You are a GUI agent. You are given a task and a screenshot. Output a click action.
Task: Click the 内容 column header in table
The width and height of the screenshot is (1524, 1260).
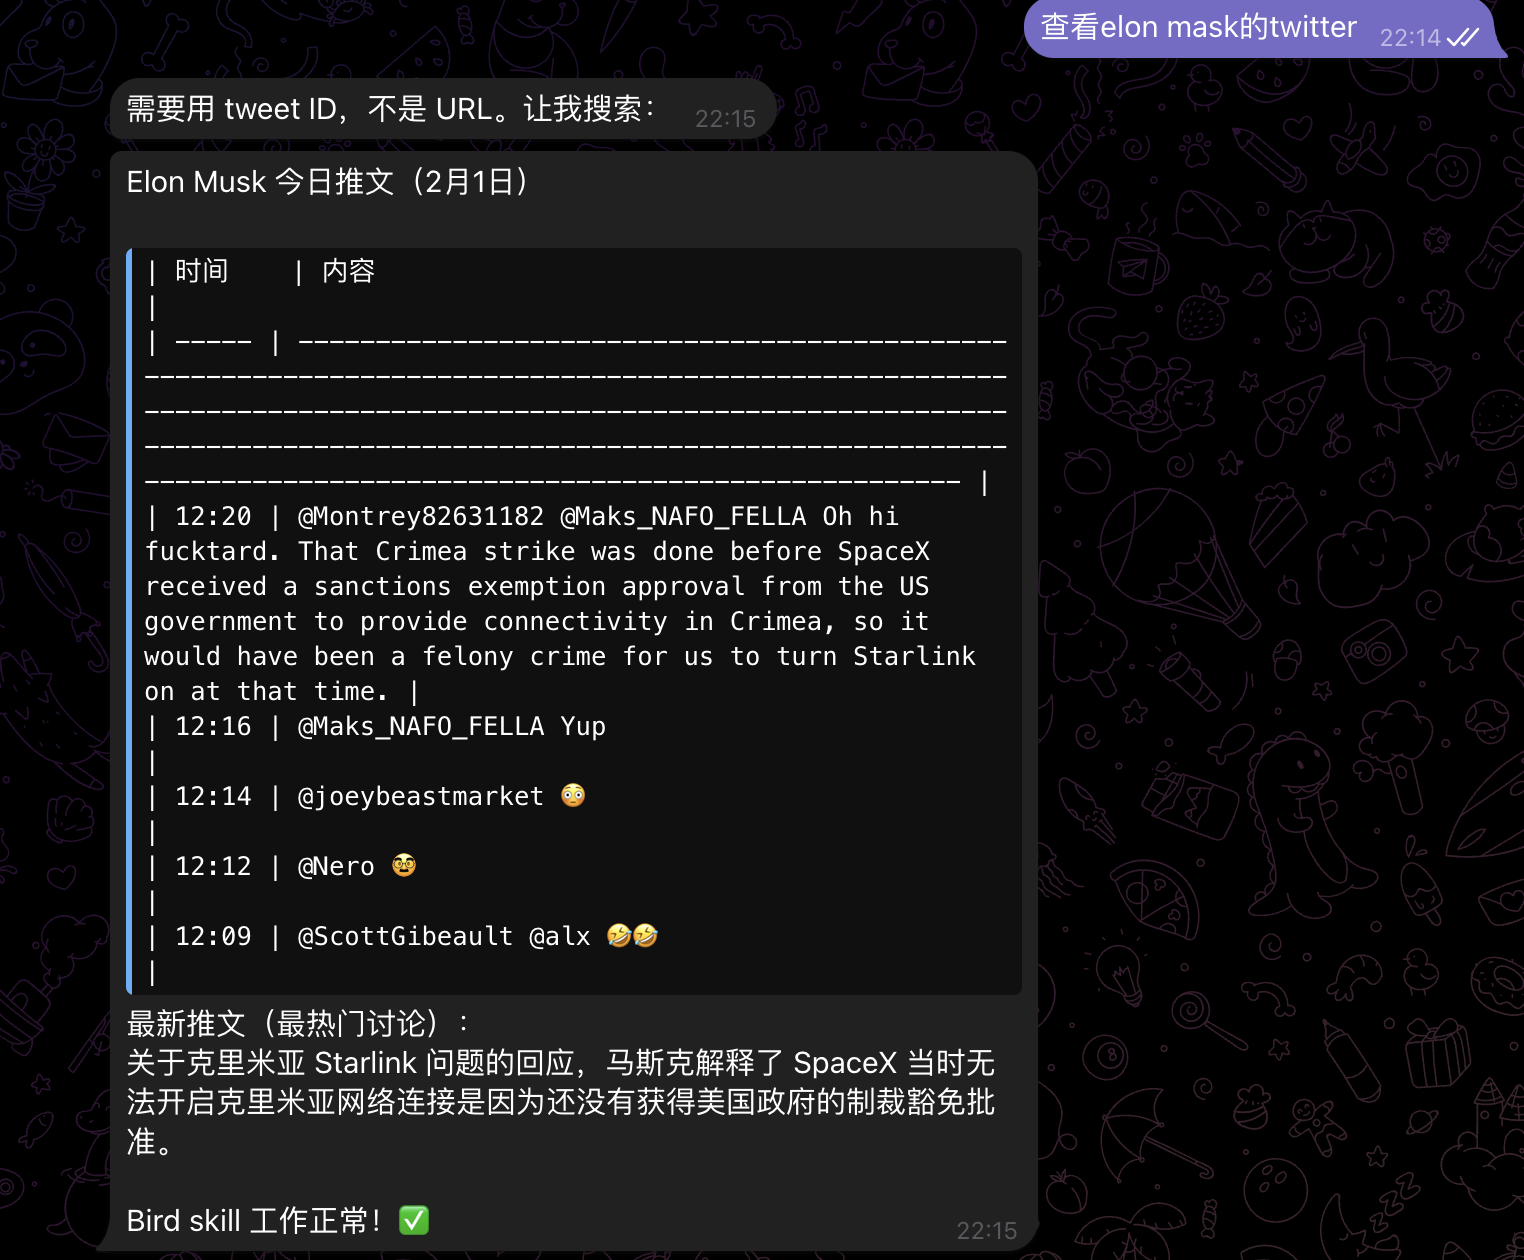(x=348, y=271)
